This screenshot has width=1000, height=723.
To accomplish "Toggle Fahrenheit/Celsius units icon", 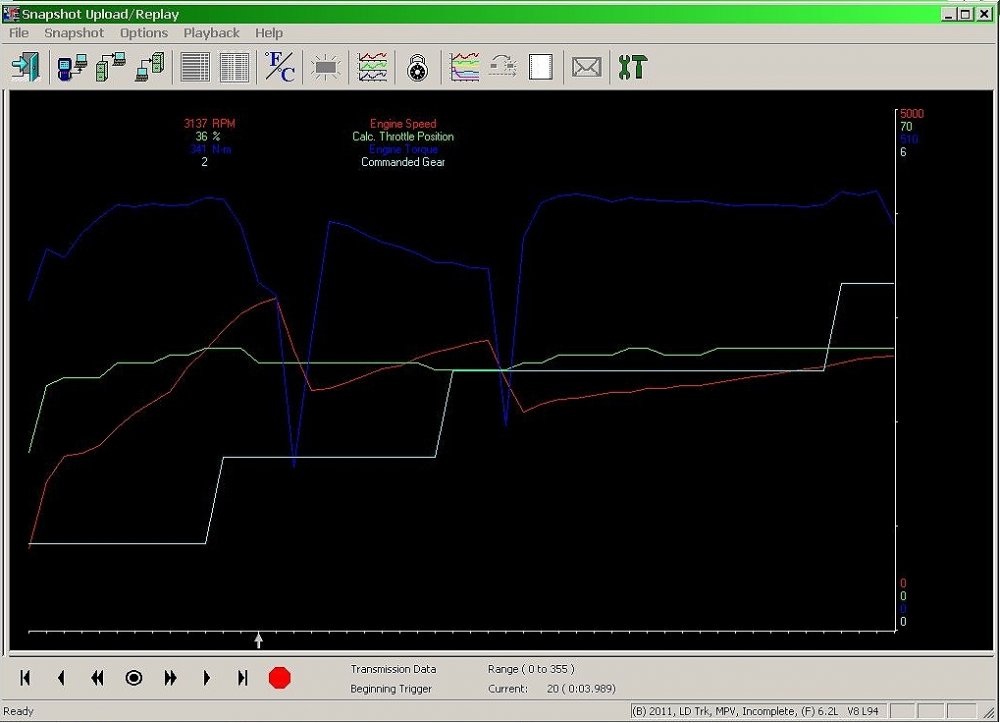I will [x=279, y=67].
